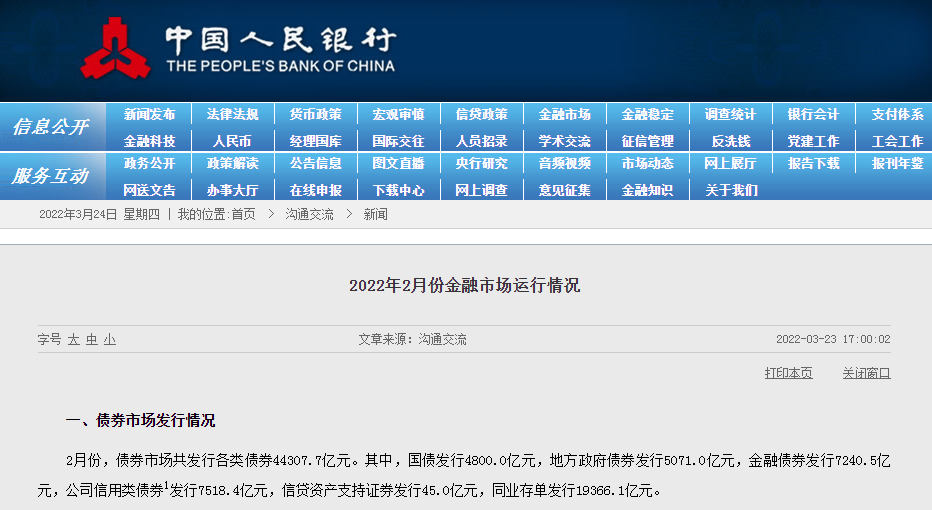Click the date text 2022年3月24日 星期四

tap(99, 215)
